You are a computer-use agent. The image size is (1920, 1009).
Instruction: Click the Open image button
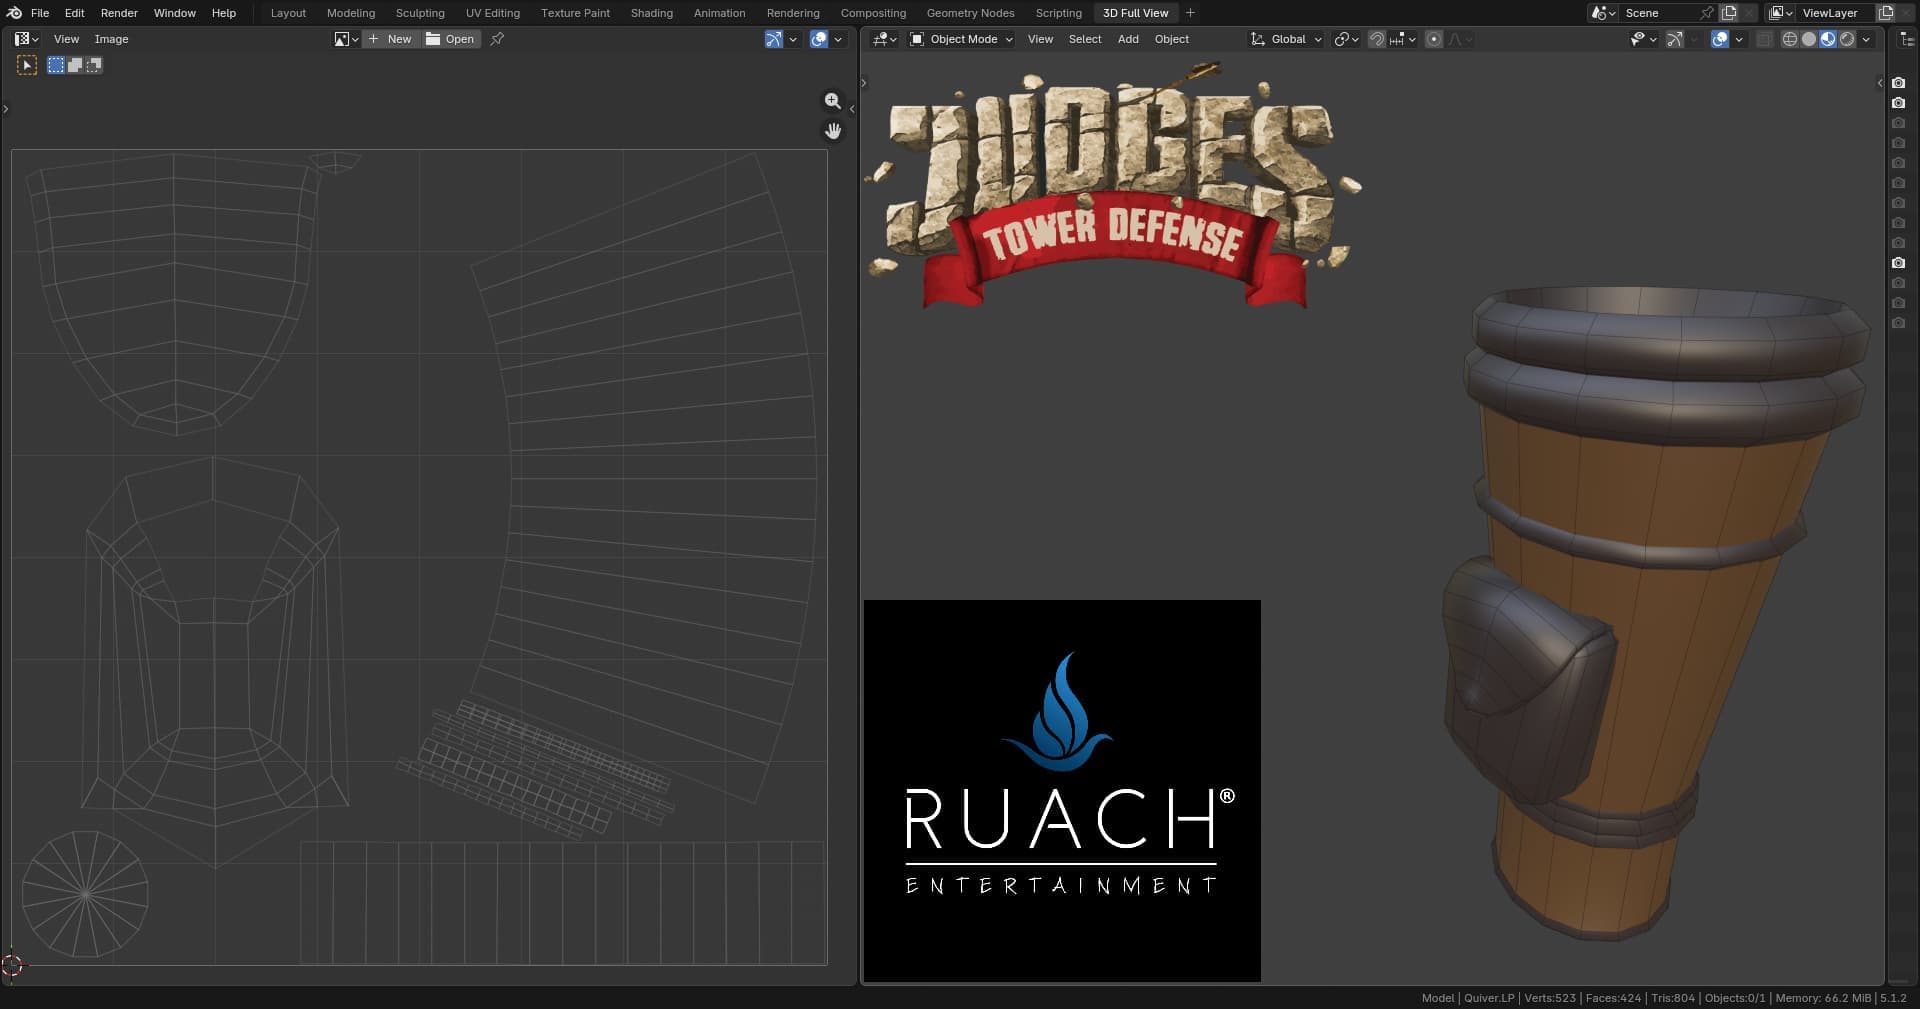[x=450, y=39]
